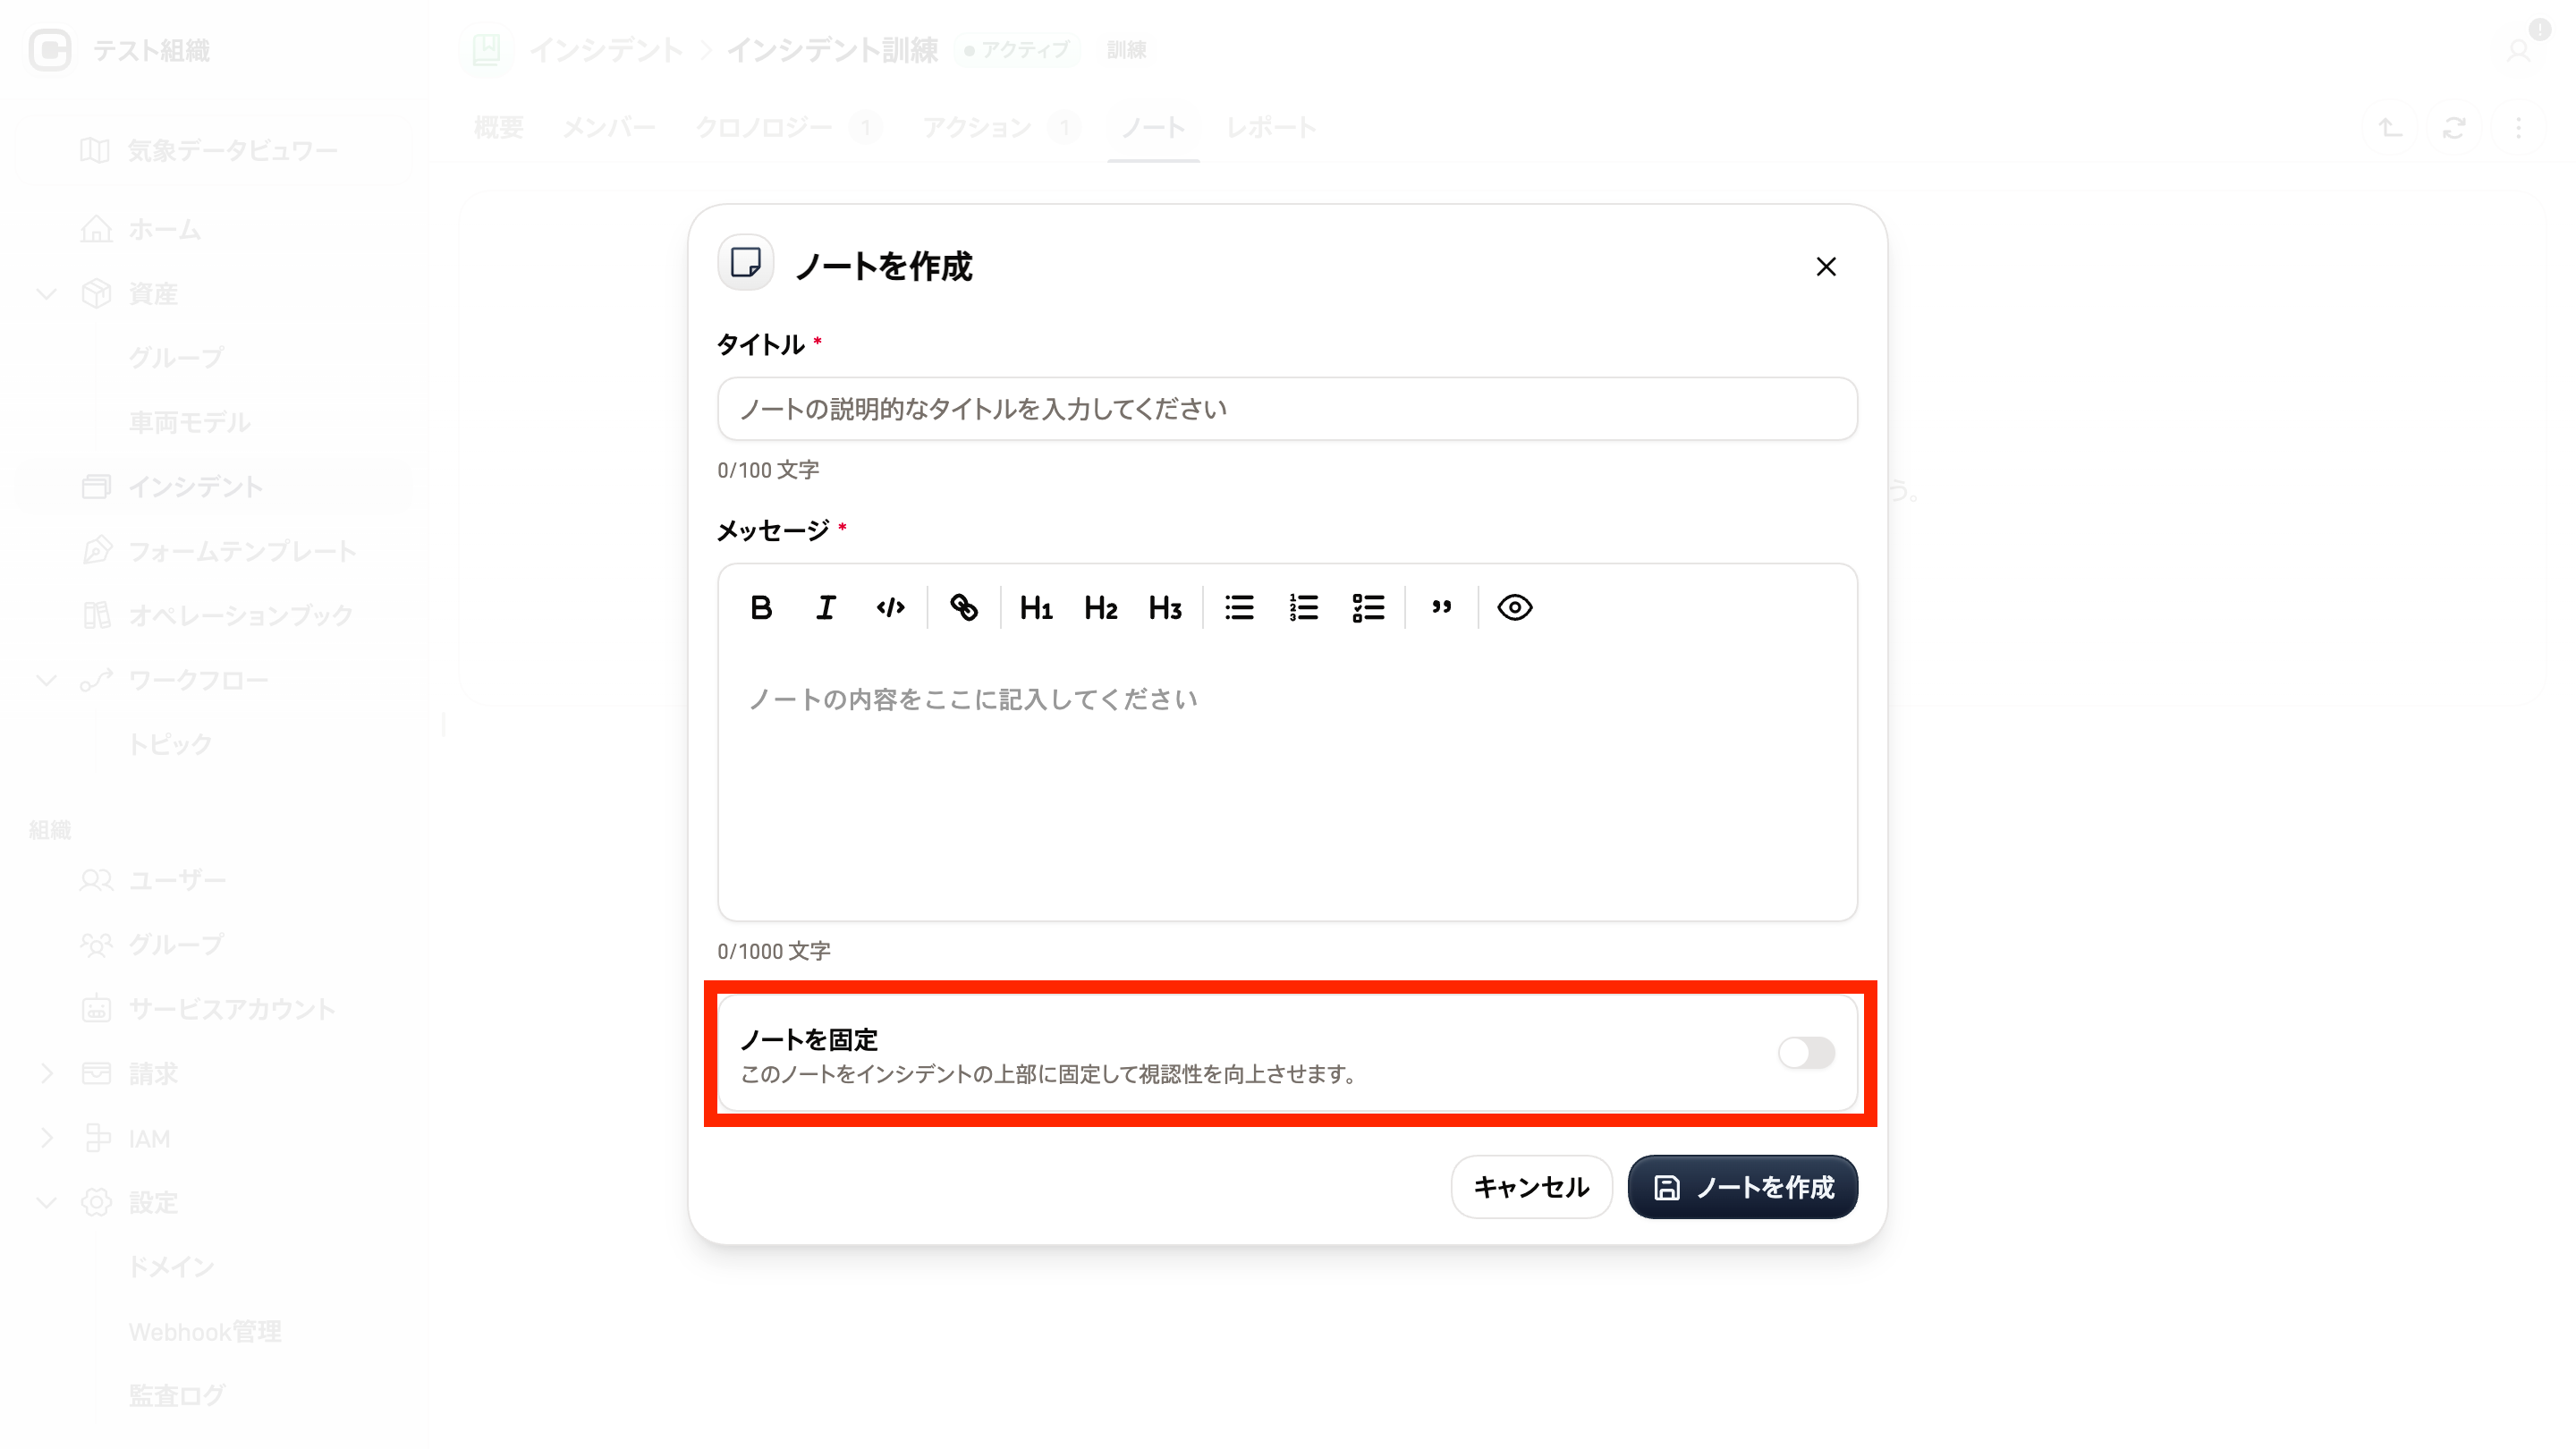Image resolution: width=2576 pixels, height=1449 pixels.
Task: Click the キャンセル button
Action: [1531, 1187]
